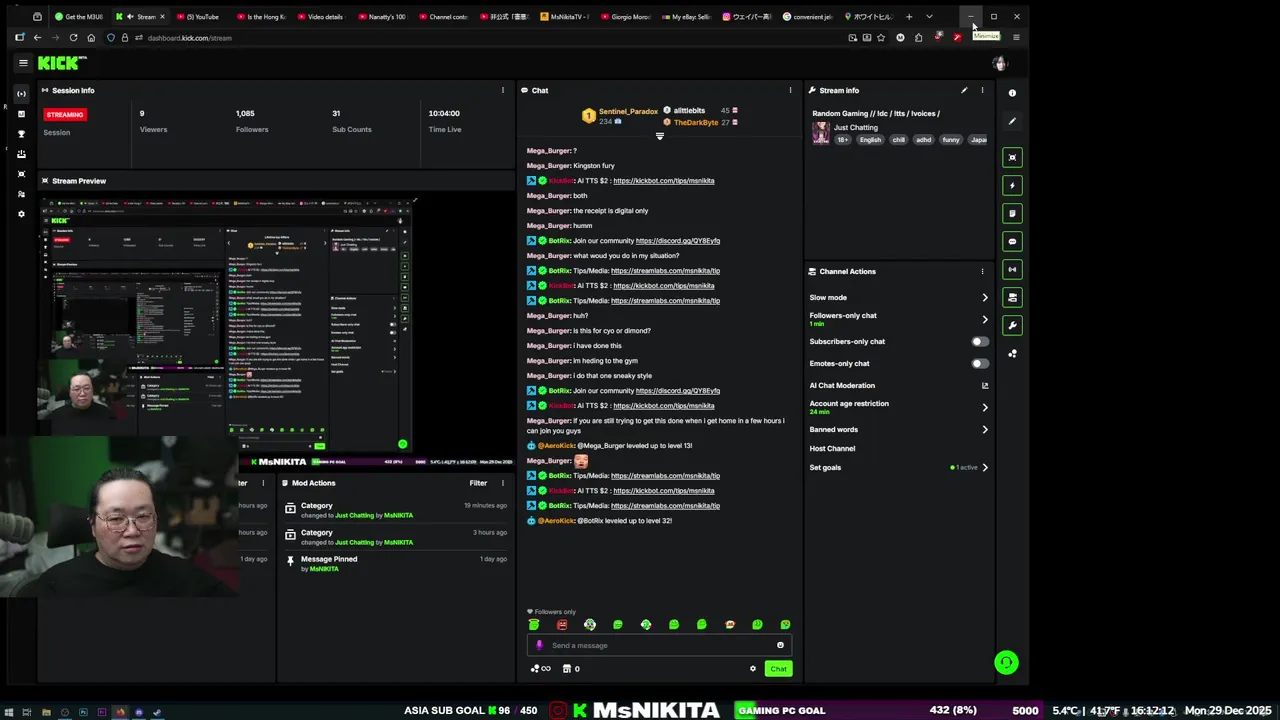Open the green support headset button
Screen dimensions: 1280x720
[1007, 662]
